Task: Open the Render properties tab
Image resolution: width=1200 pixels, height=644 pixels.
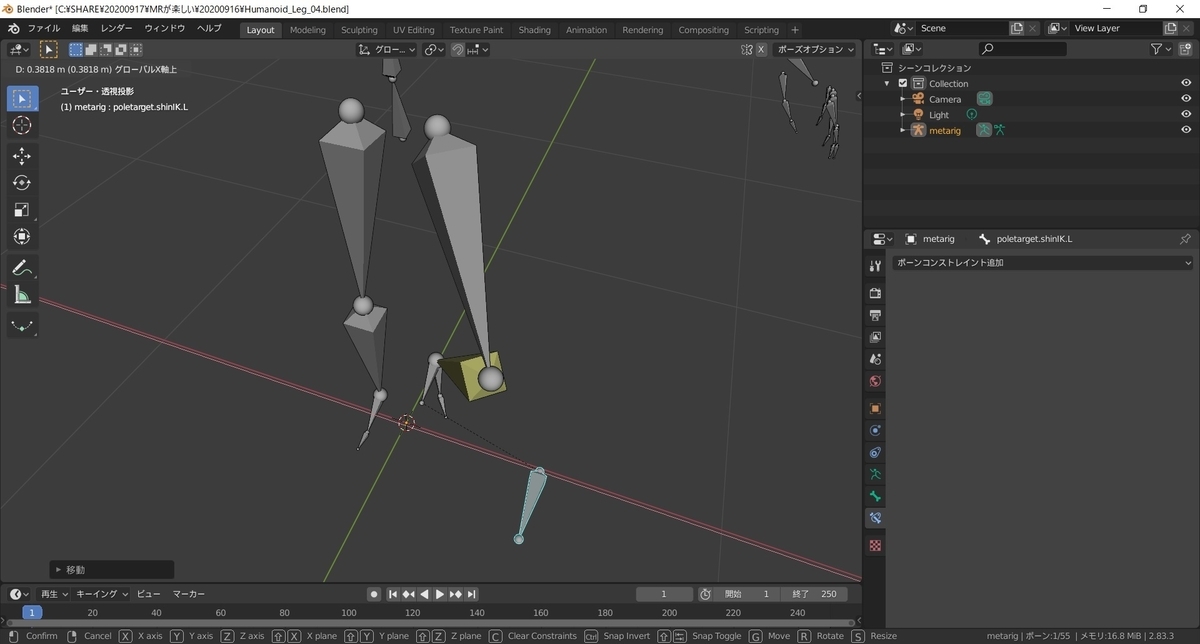Action: tap(875, 293)
